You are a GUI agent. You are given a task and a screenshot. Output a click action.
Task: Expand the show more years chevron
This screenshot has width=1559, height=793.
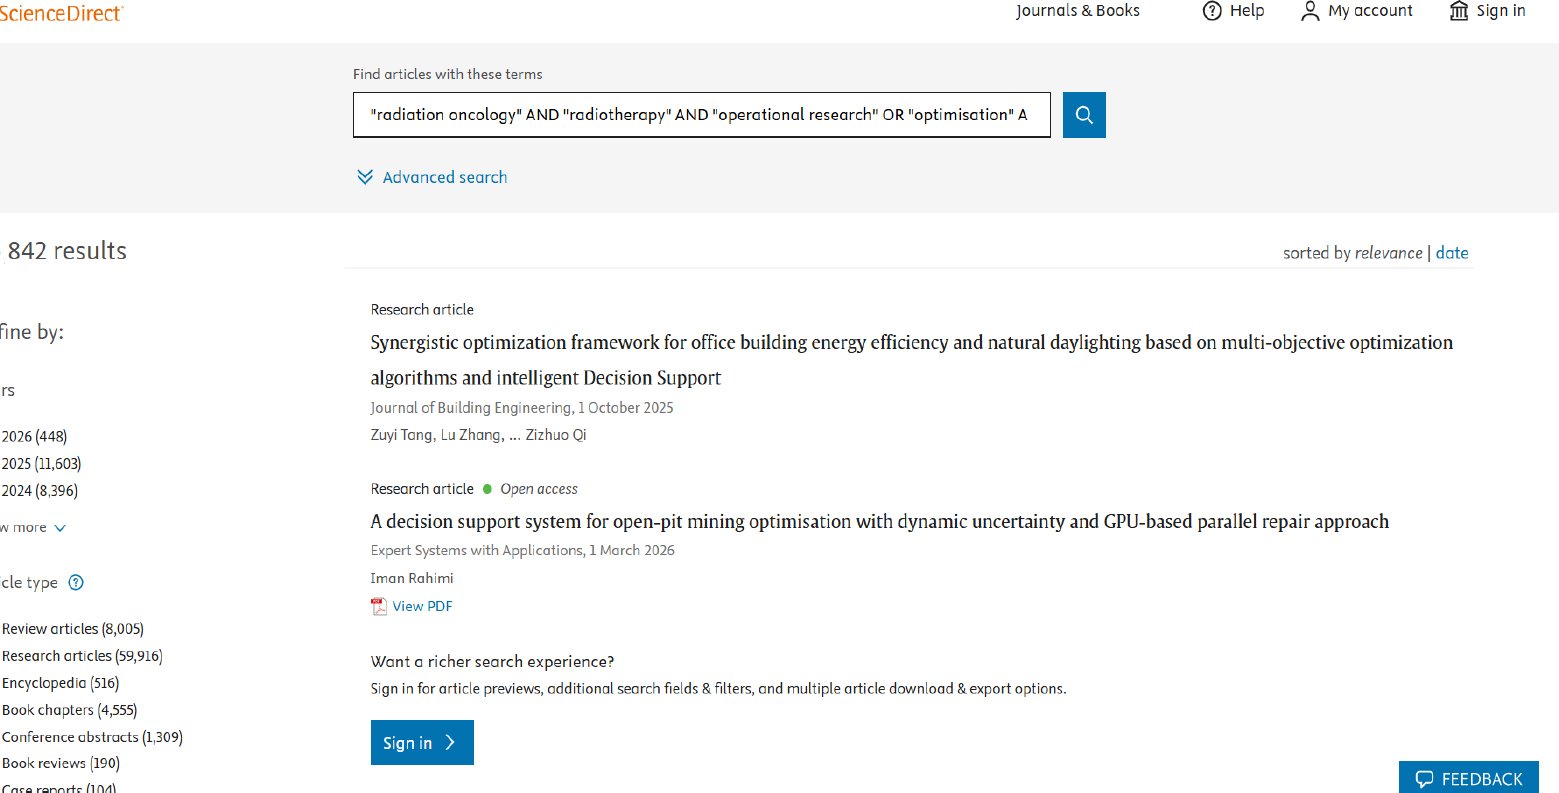click(60, 528)
